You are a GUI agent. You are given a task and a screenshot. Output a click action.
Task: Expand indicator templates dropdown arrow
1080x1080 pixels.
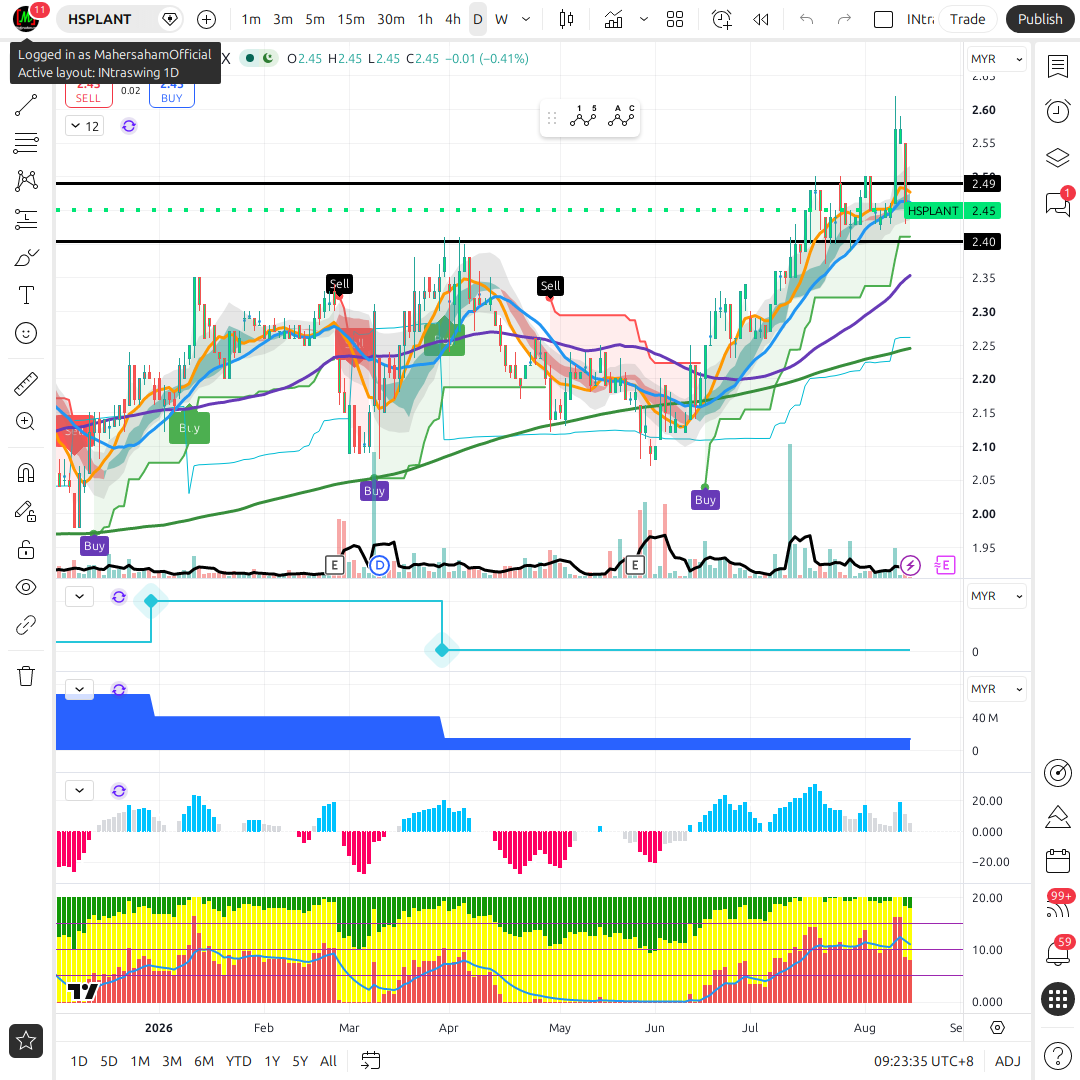(644, 19)
